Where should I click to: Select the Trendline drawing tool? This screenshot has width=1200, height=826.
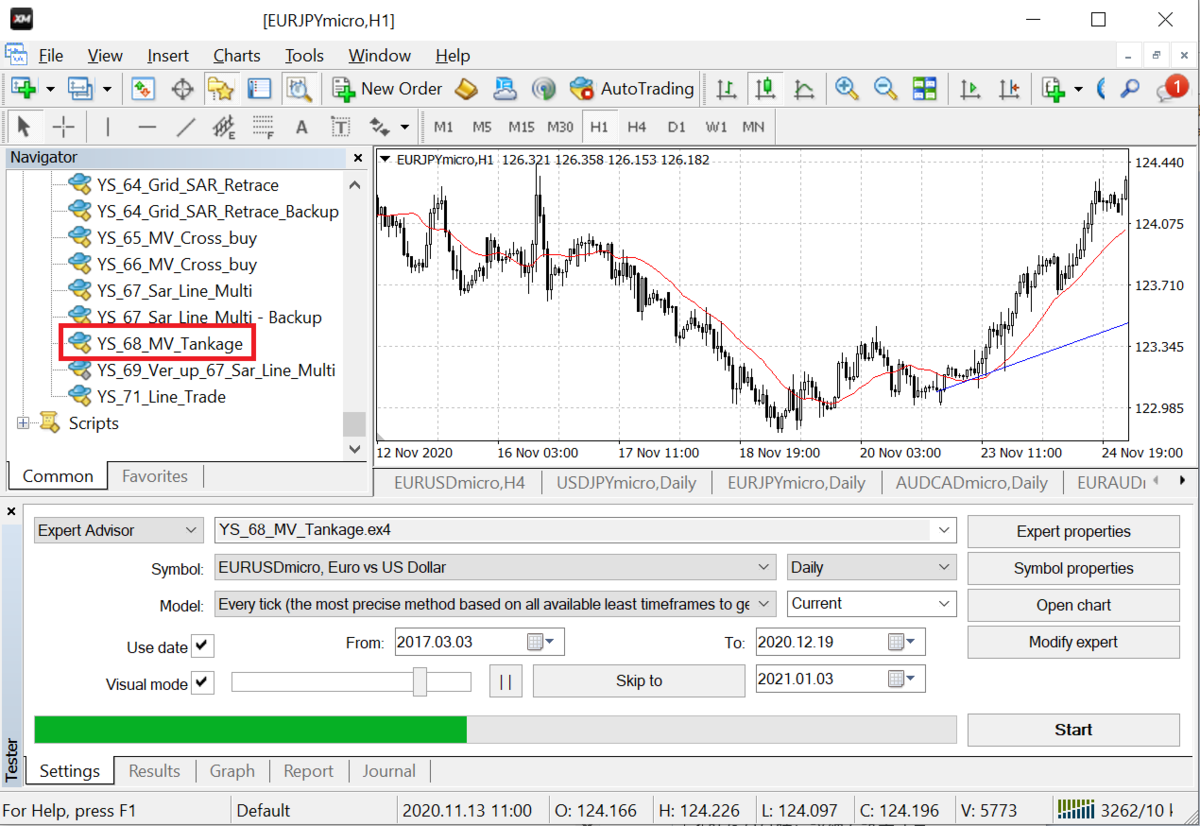[x=185, y=127]
